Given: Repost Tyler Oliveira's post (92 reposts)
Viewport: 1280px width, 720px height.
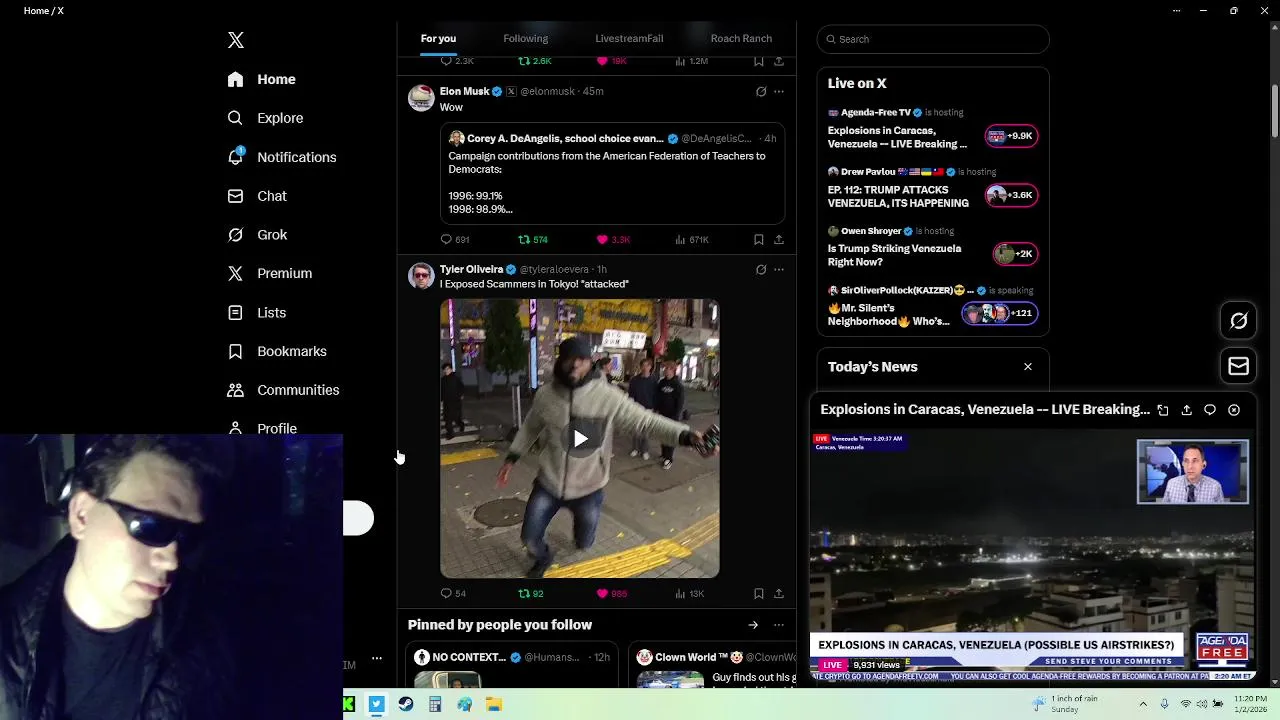Looking at the screenshot, I should pos(531,593).
